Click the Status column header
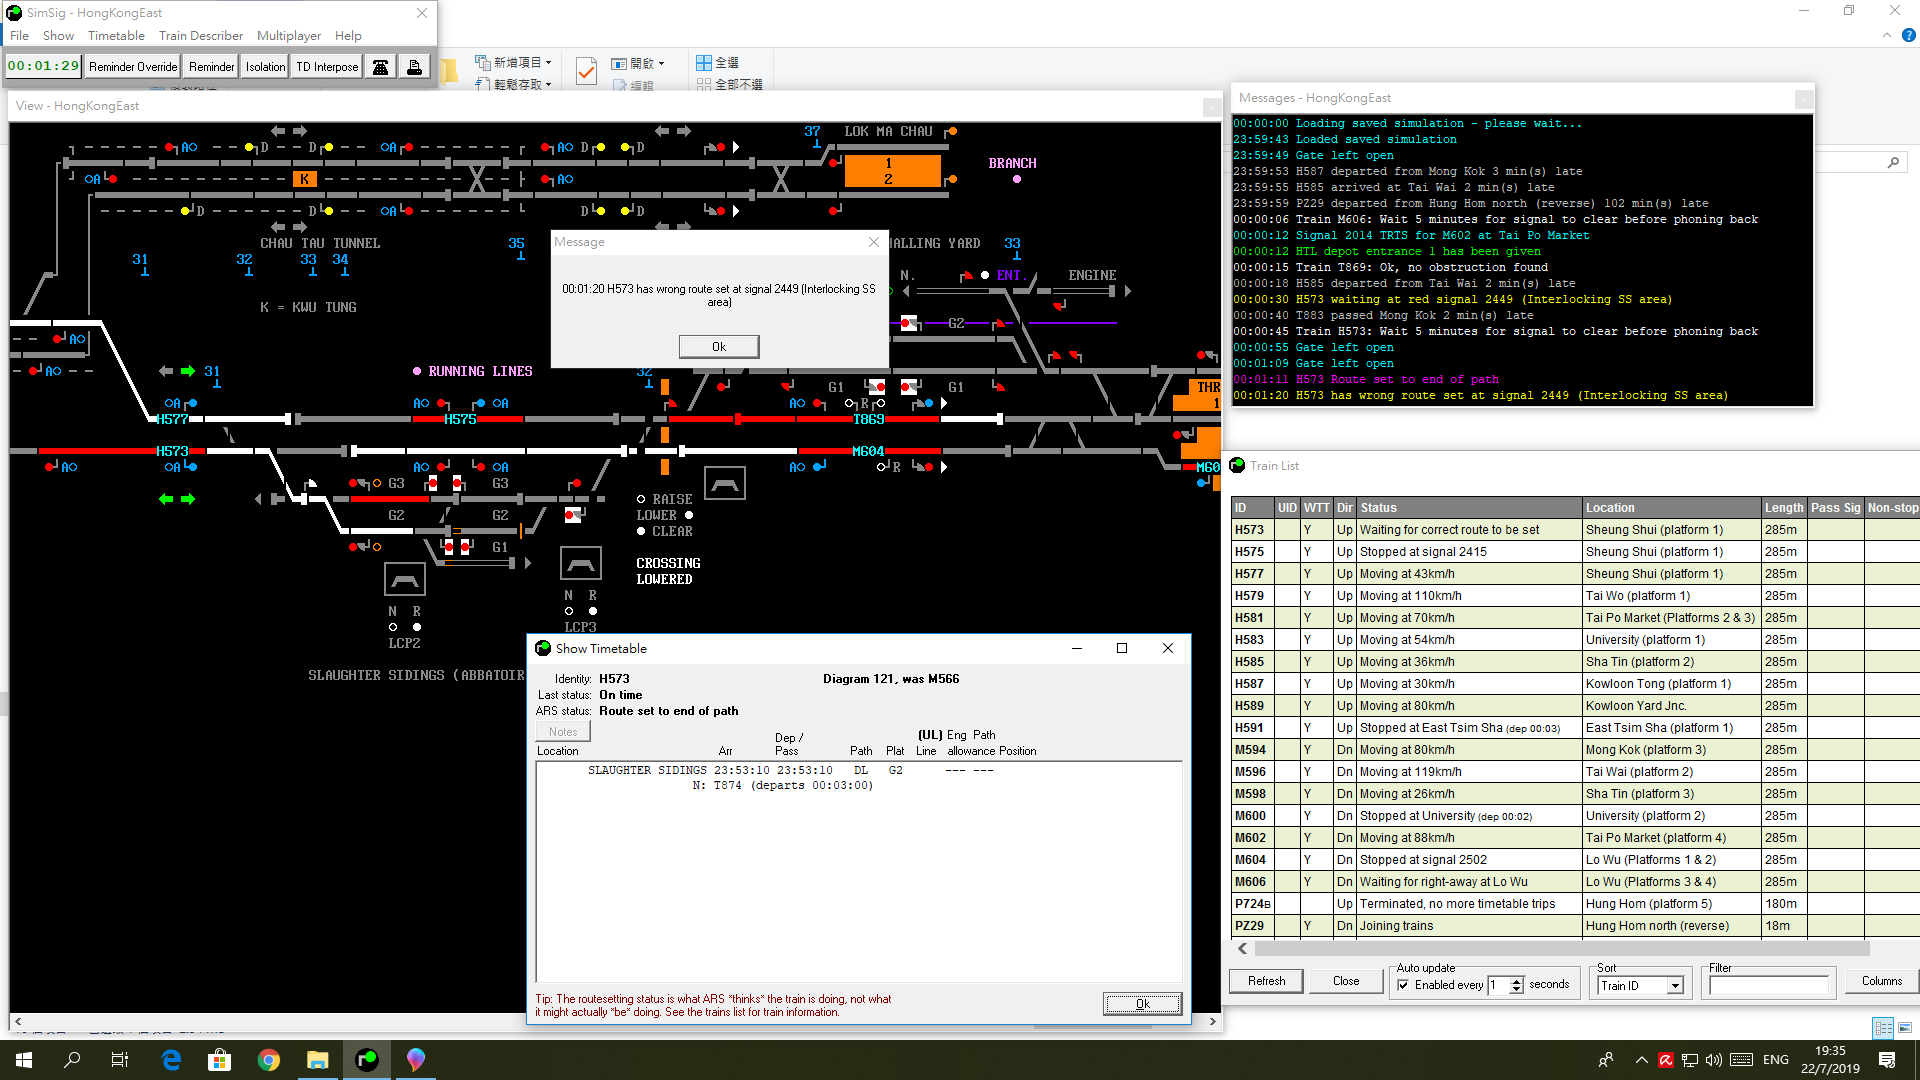The image size is (1920, 1080). pyautogui.click(x=1469, y=508)
